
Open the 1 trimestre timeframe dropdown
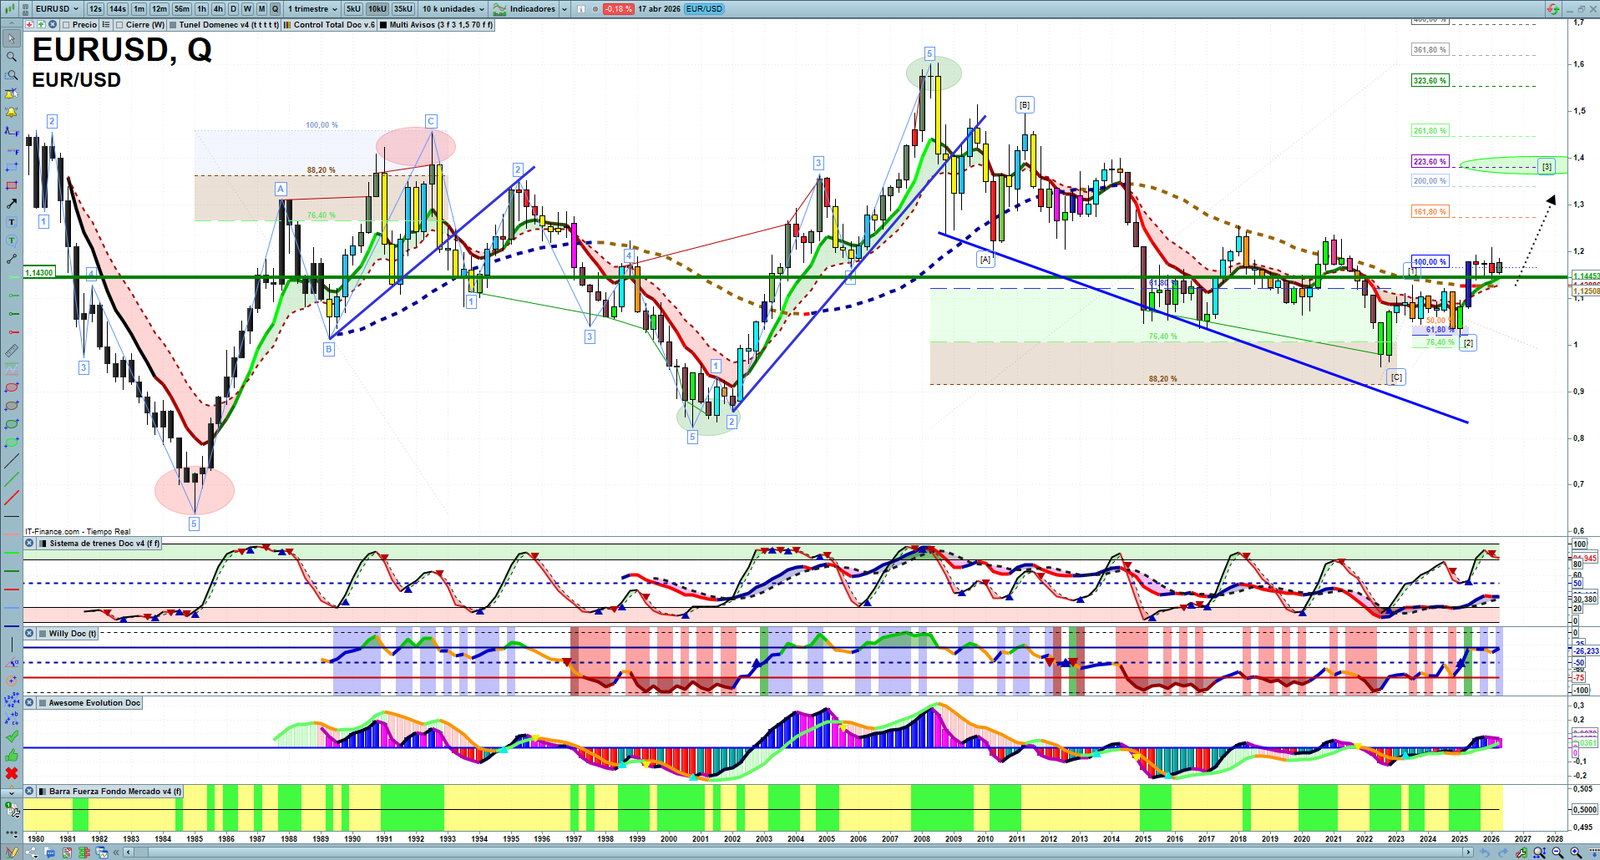pyautogui.click(x=313, y=9)
